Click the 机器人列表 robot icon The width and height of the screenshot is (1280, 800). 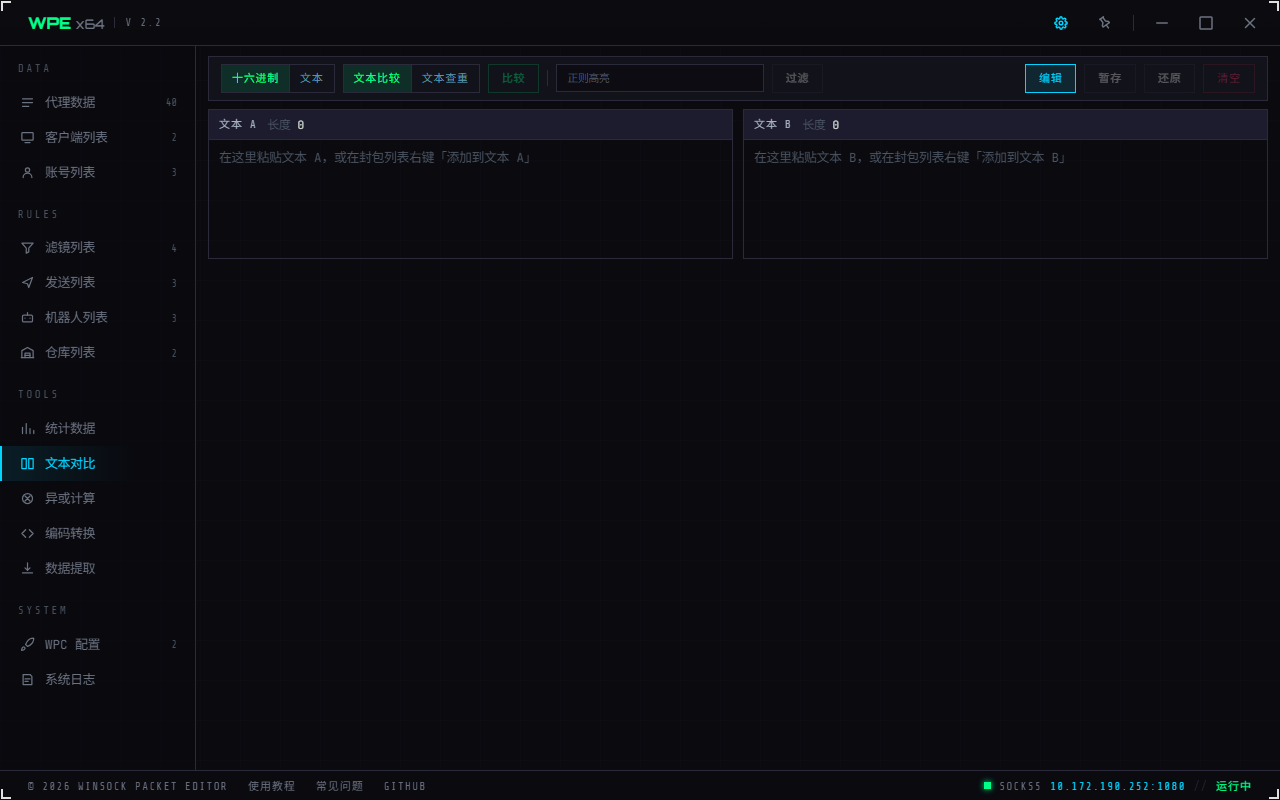[28, 317]
